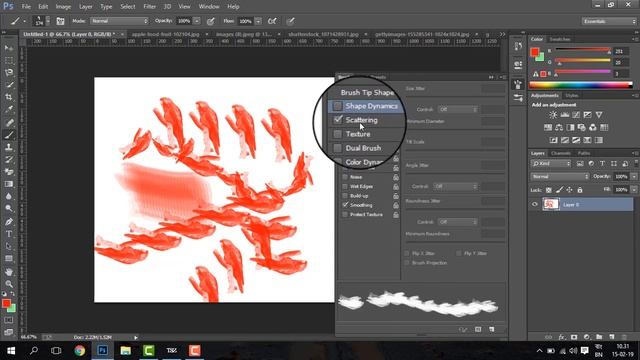Click the Layer 0 thumbnail

(550, 204)
